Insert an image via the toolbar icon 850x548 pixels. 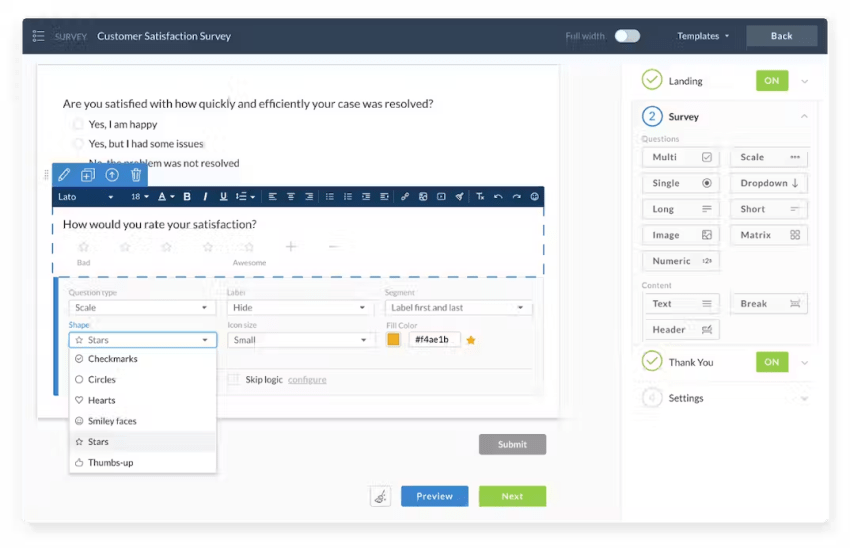pyautogui.click(x=423, y=197)
